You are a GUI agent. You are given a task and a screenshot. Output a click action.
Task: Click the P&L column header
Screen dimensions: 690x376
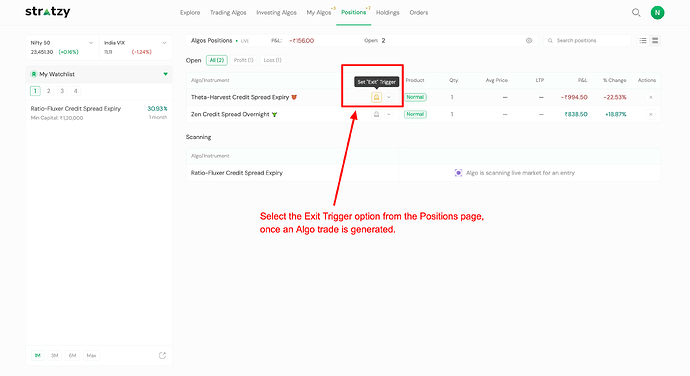coord(582,80)
